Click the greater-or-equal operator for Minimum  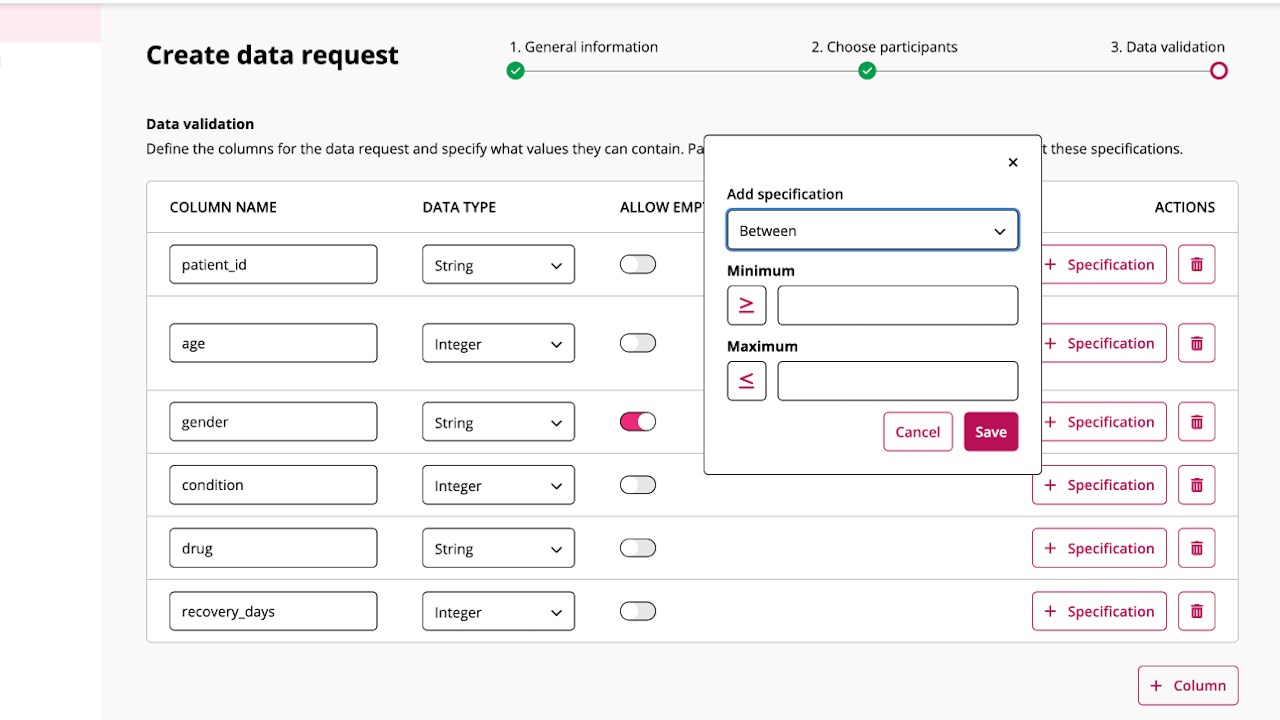pos(747,305)
